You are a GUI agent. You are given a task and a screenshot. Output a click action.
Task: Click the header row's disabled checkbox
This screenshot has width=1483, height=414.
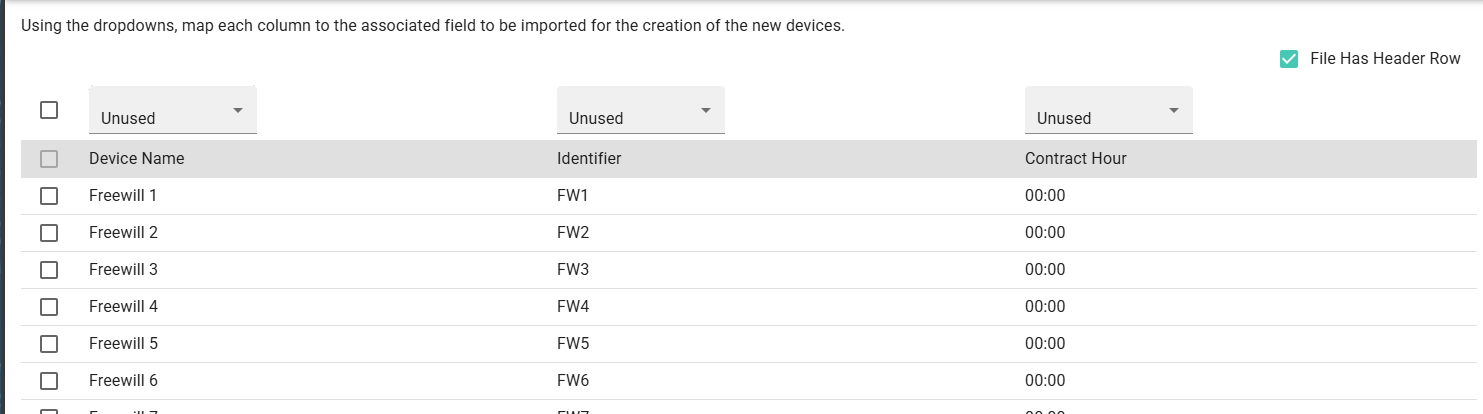(49, 159)
